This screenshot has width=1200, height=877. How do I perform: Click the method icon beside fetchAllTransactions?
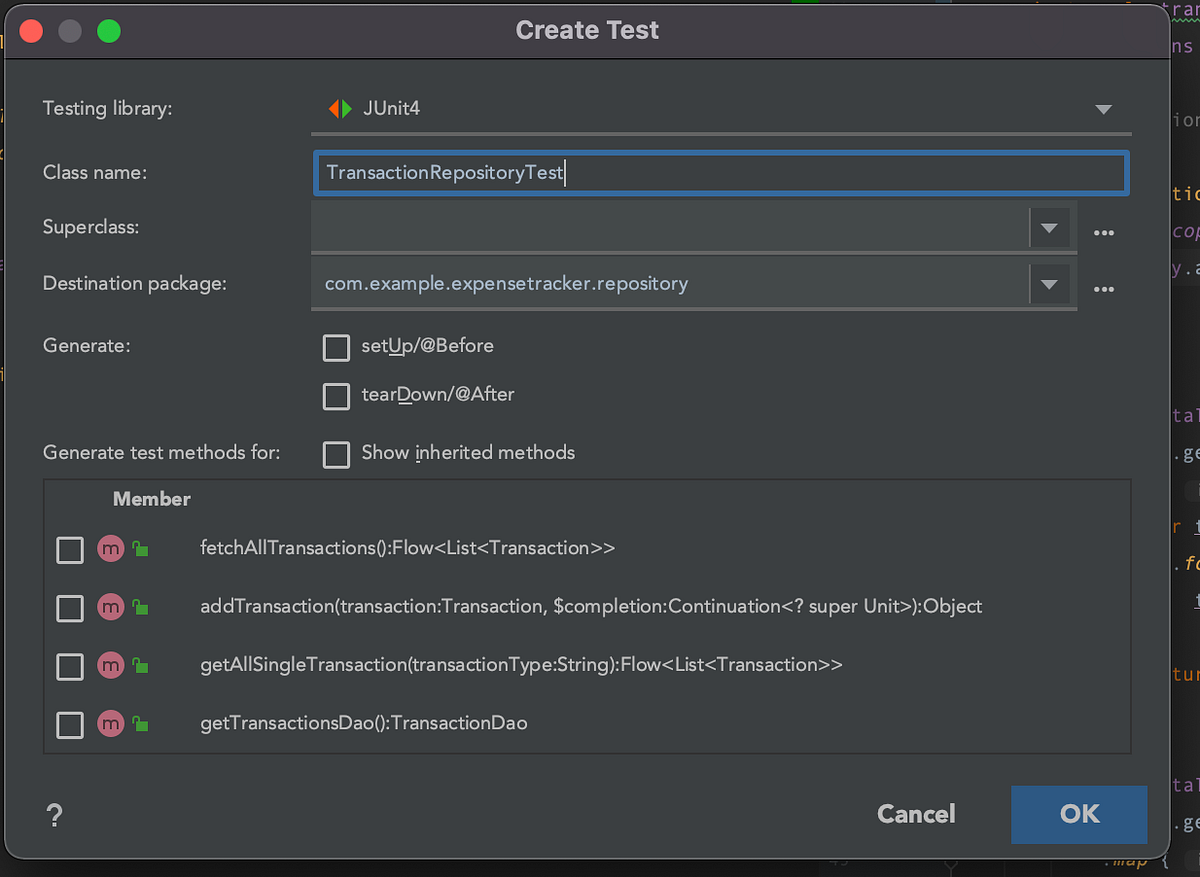coord(110,549)
